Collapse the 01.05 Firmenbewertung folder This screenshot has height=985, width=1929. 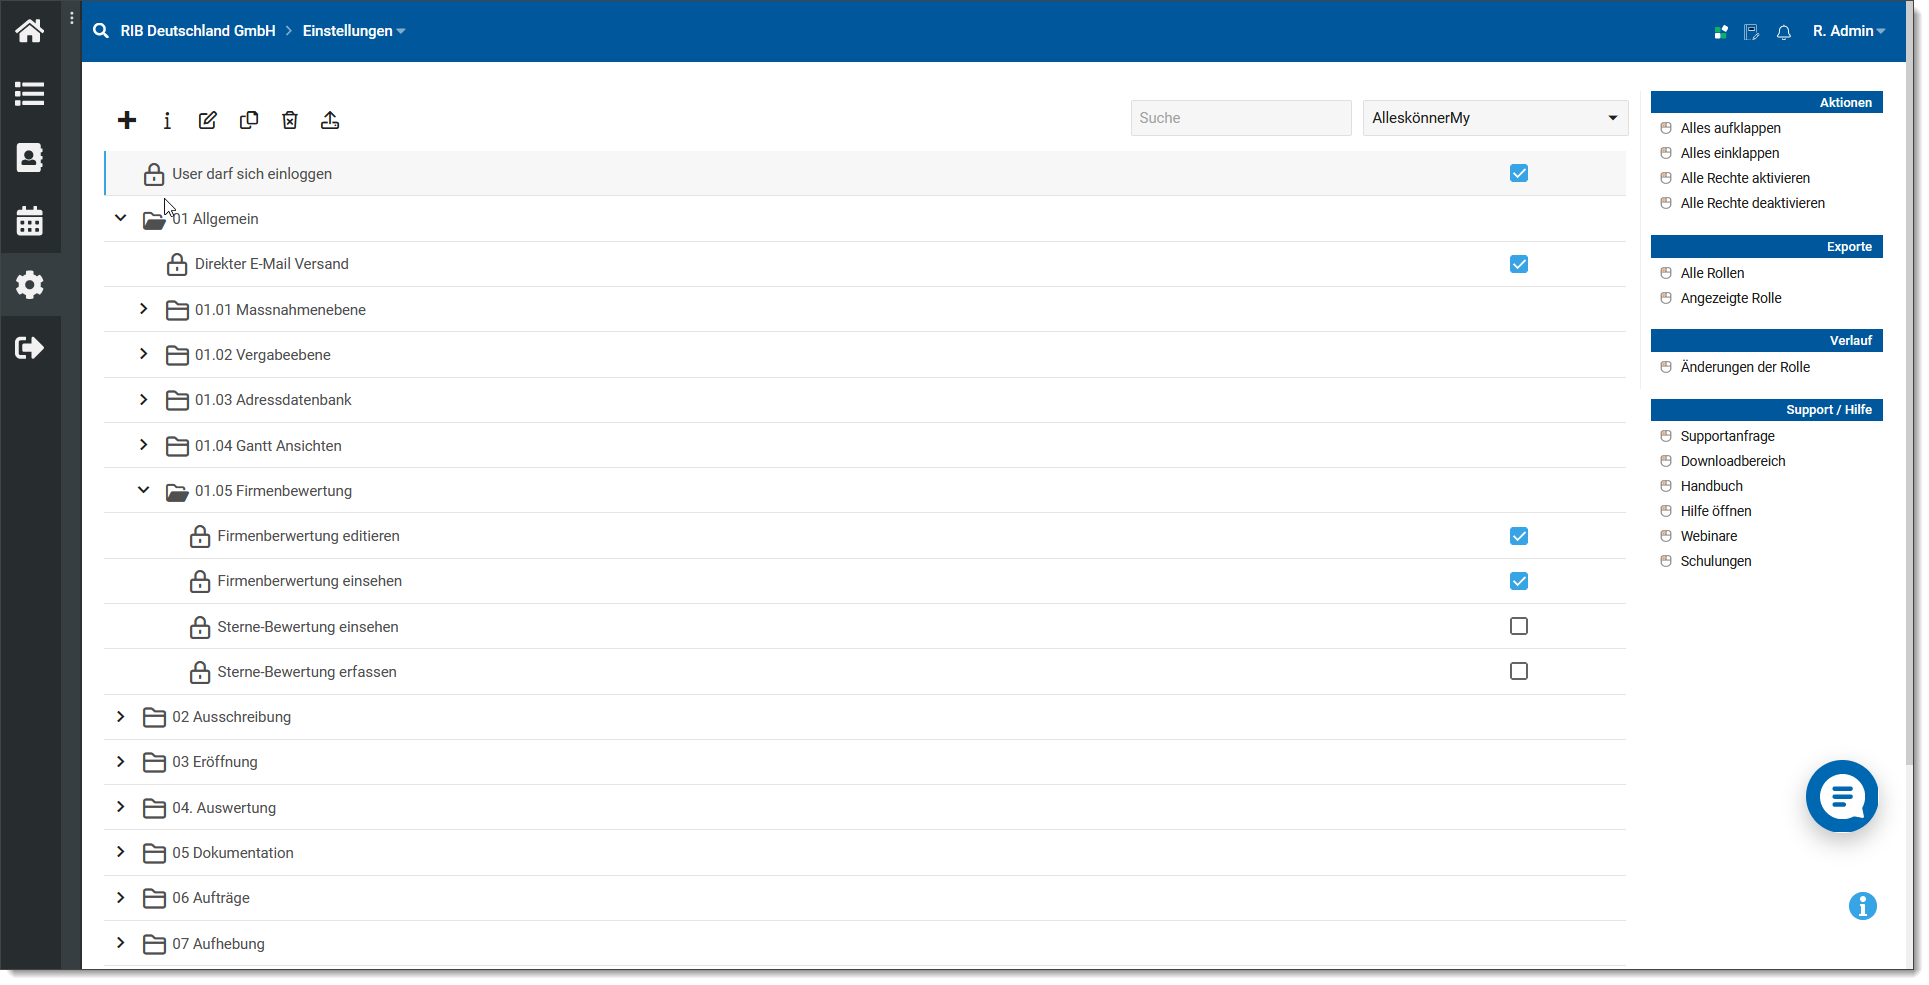click(x=144, y=490)
